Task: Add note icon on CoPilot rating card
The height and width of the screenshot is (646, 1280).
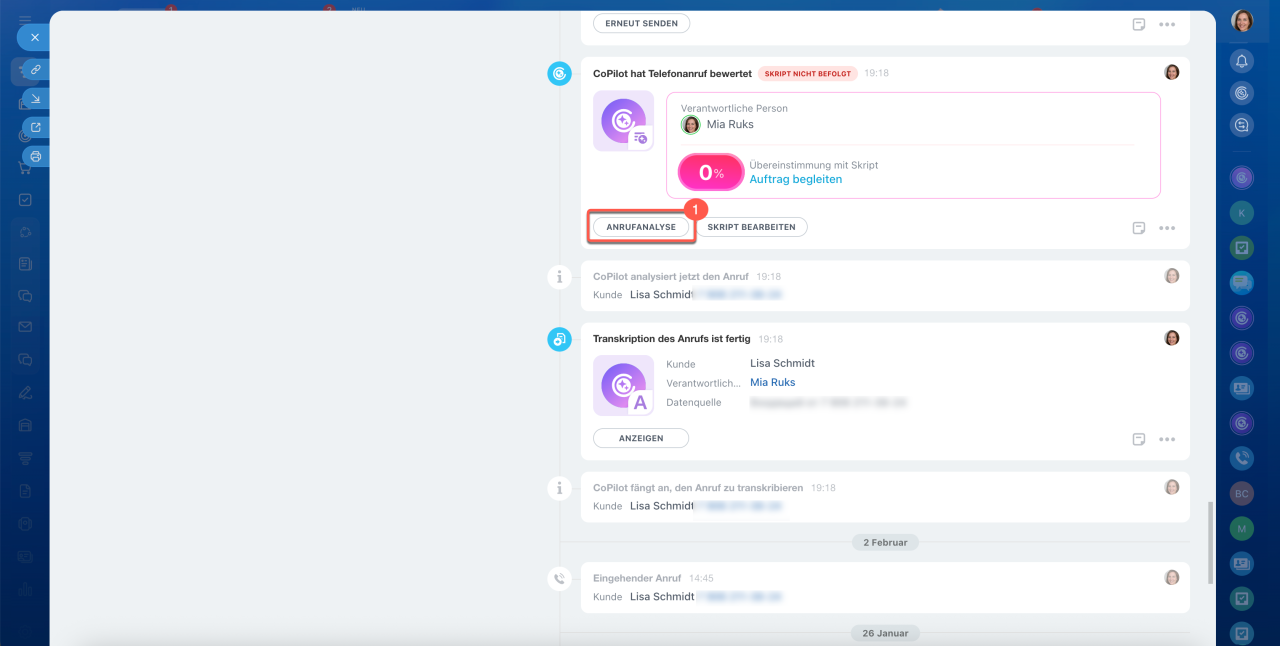Action: pyautogui.click(x=1138, y=228)
